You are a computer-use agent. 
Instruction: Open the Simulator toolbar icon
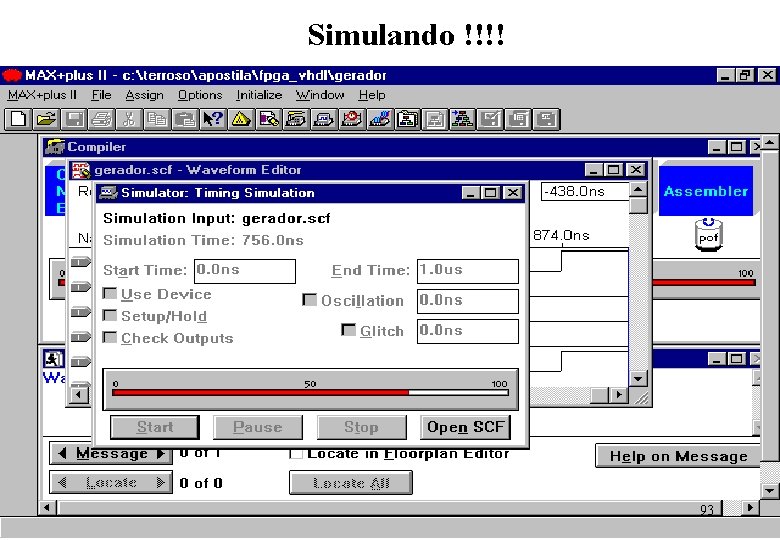324,119
